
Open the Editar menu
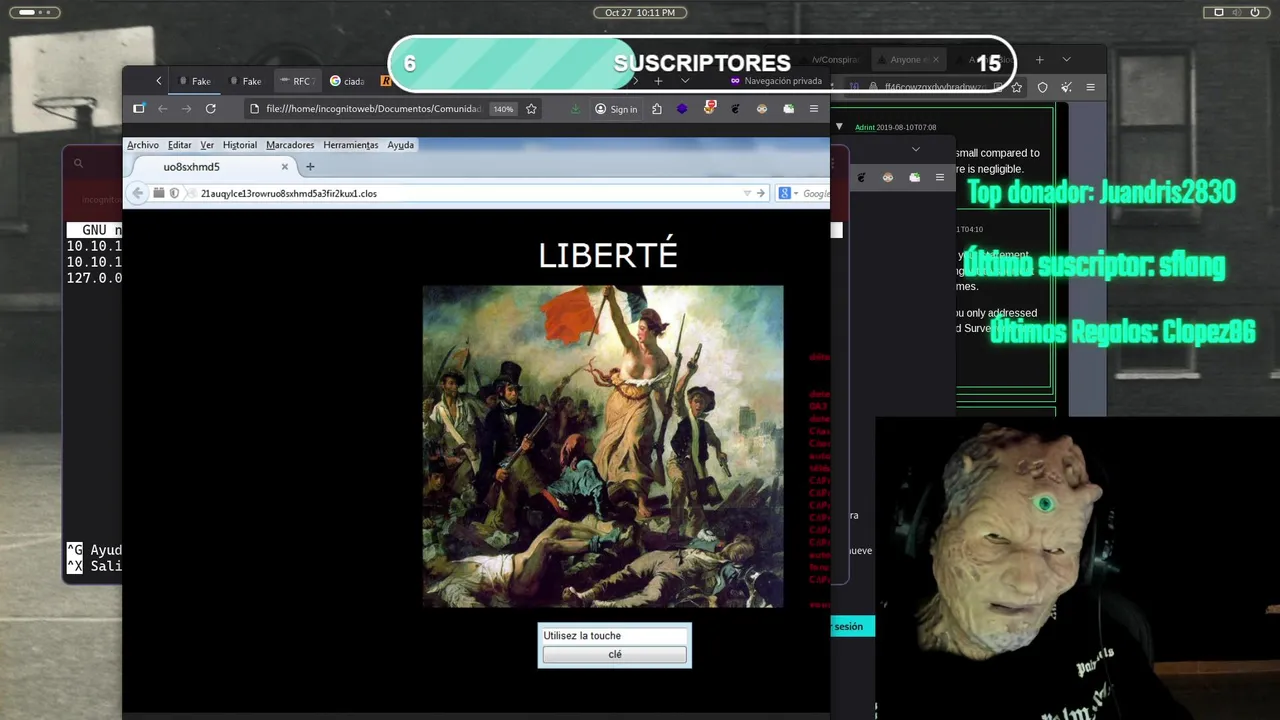180,145
